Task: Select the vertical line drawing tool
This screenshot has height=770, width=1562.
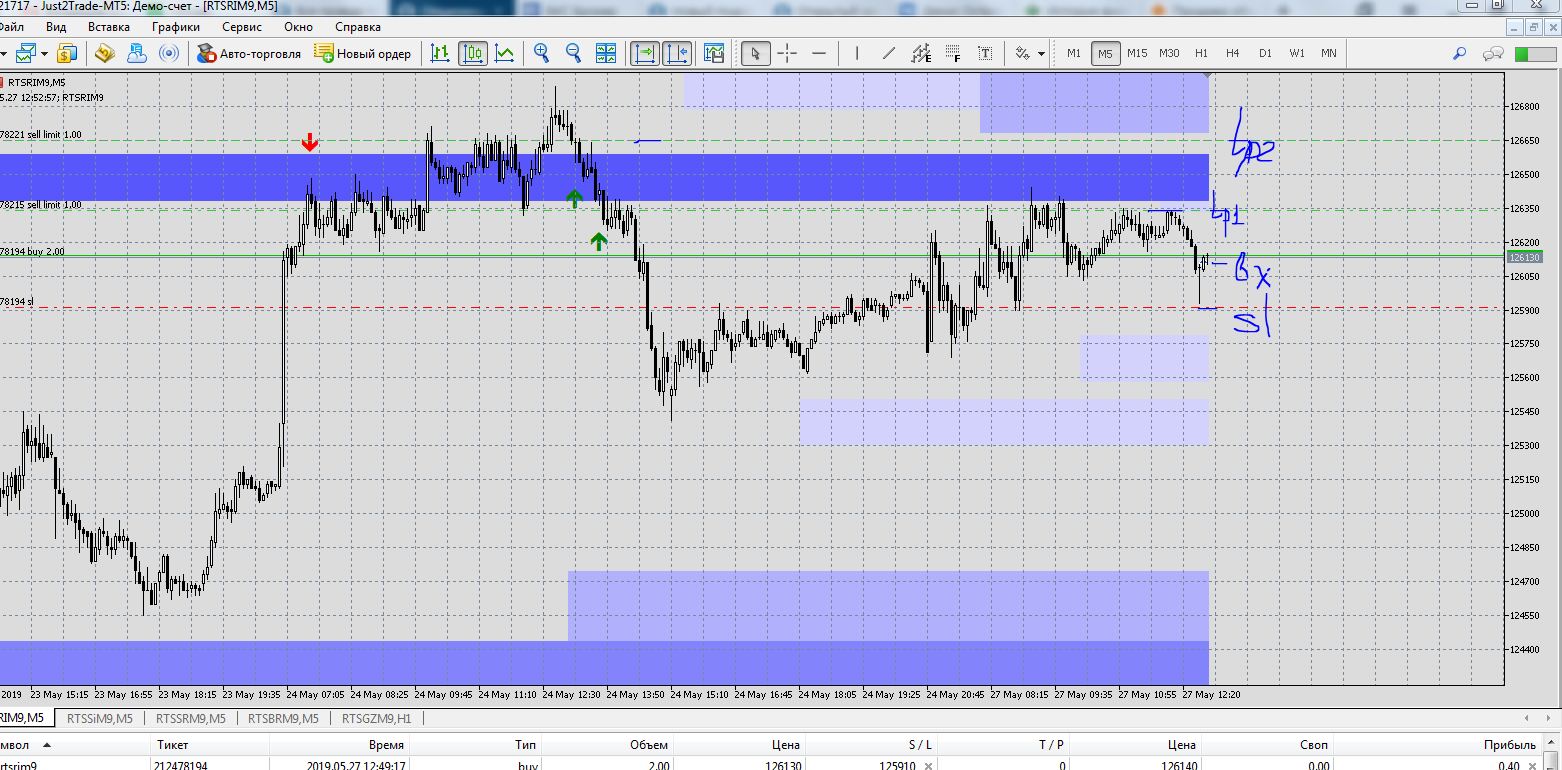Action: pyautogui.click(x=856, y=53)
